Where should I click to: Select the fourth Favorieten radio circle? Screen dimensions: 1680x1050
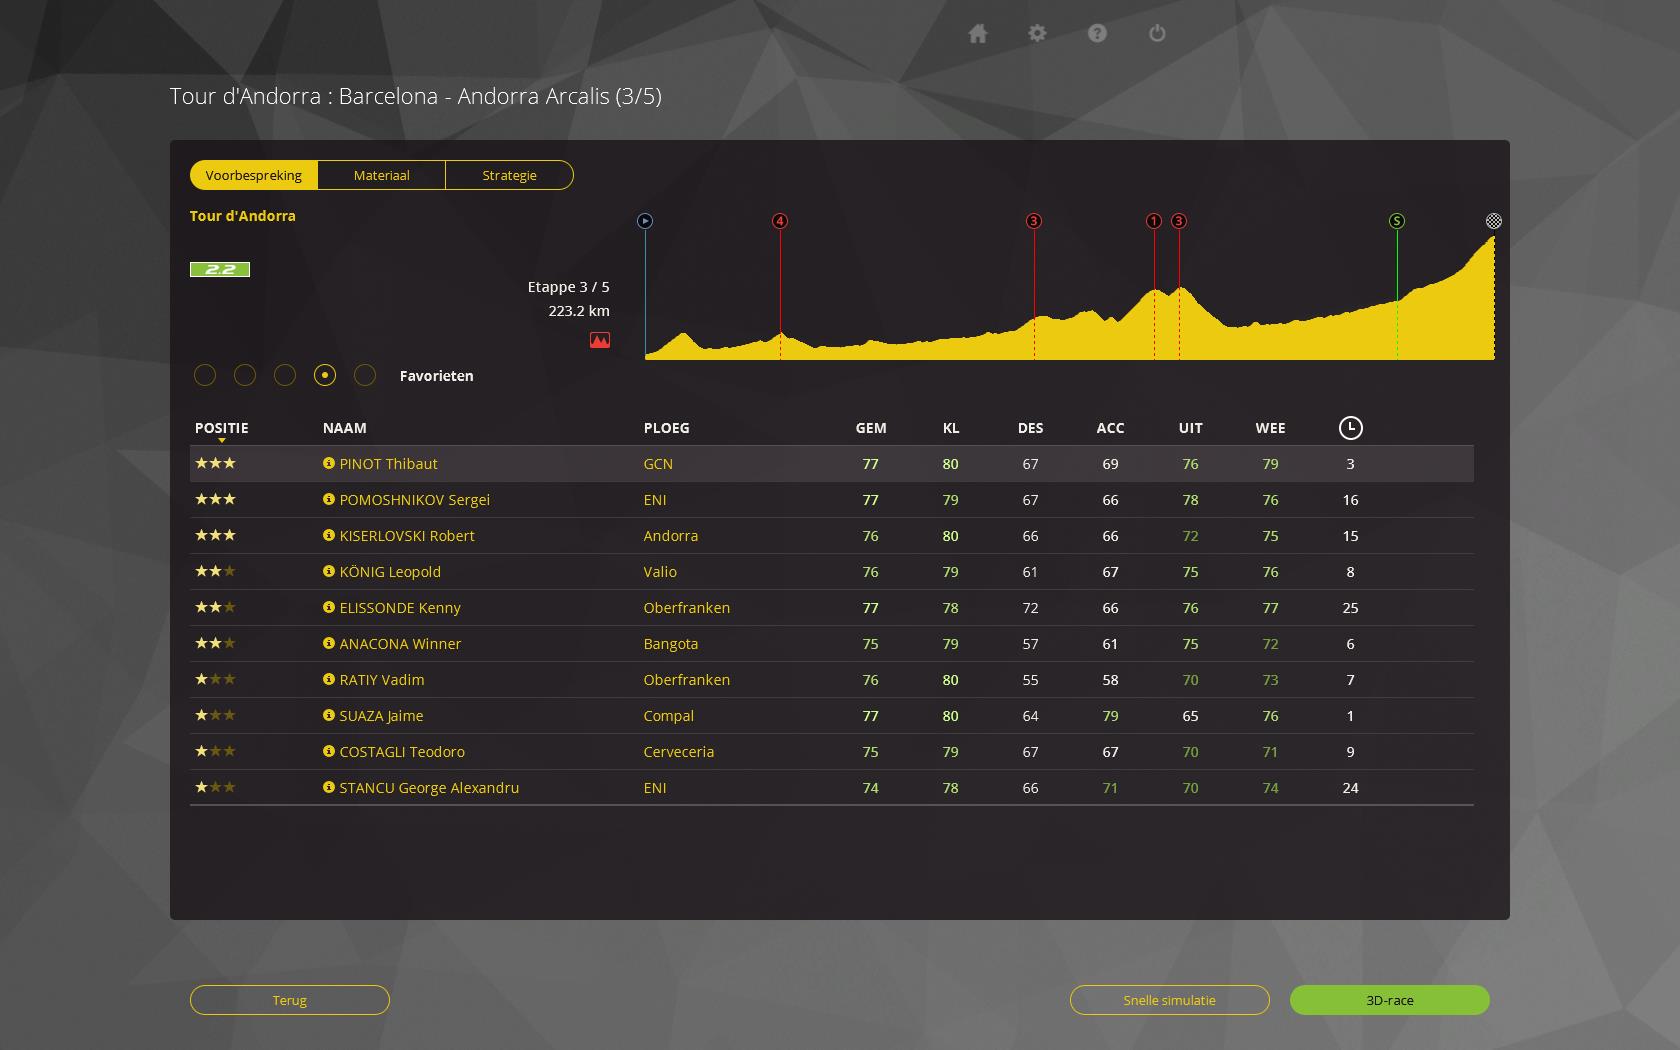[325, 375]
